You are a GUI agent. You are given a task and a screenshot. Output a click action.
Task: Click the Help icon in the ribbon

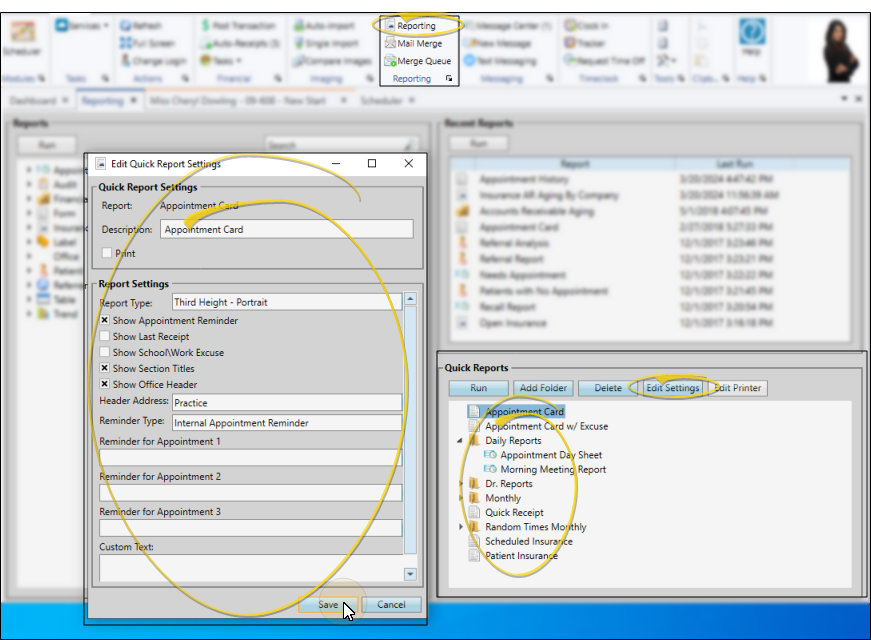751,36
